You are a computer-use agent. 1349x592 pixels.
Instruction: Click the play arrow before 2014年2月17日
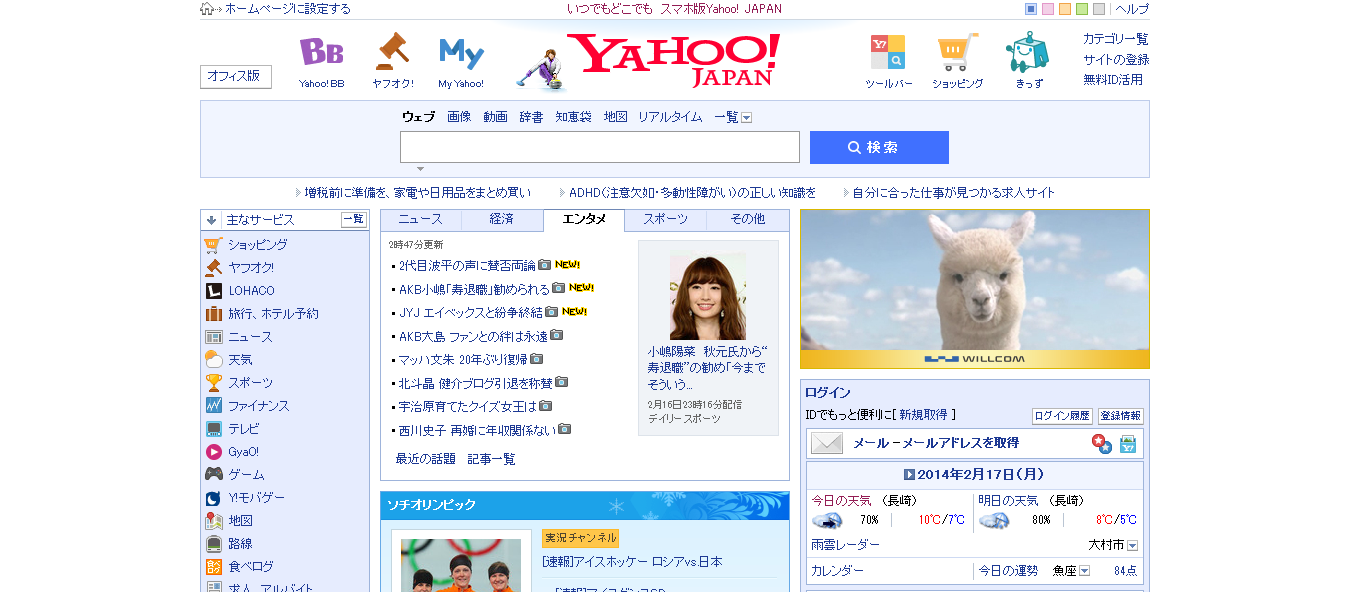click(910, 475)
